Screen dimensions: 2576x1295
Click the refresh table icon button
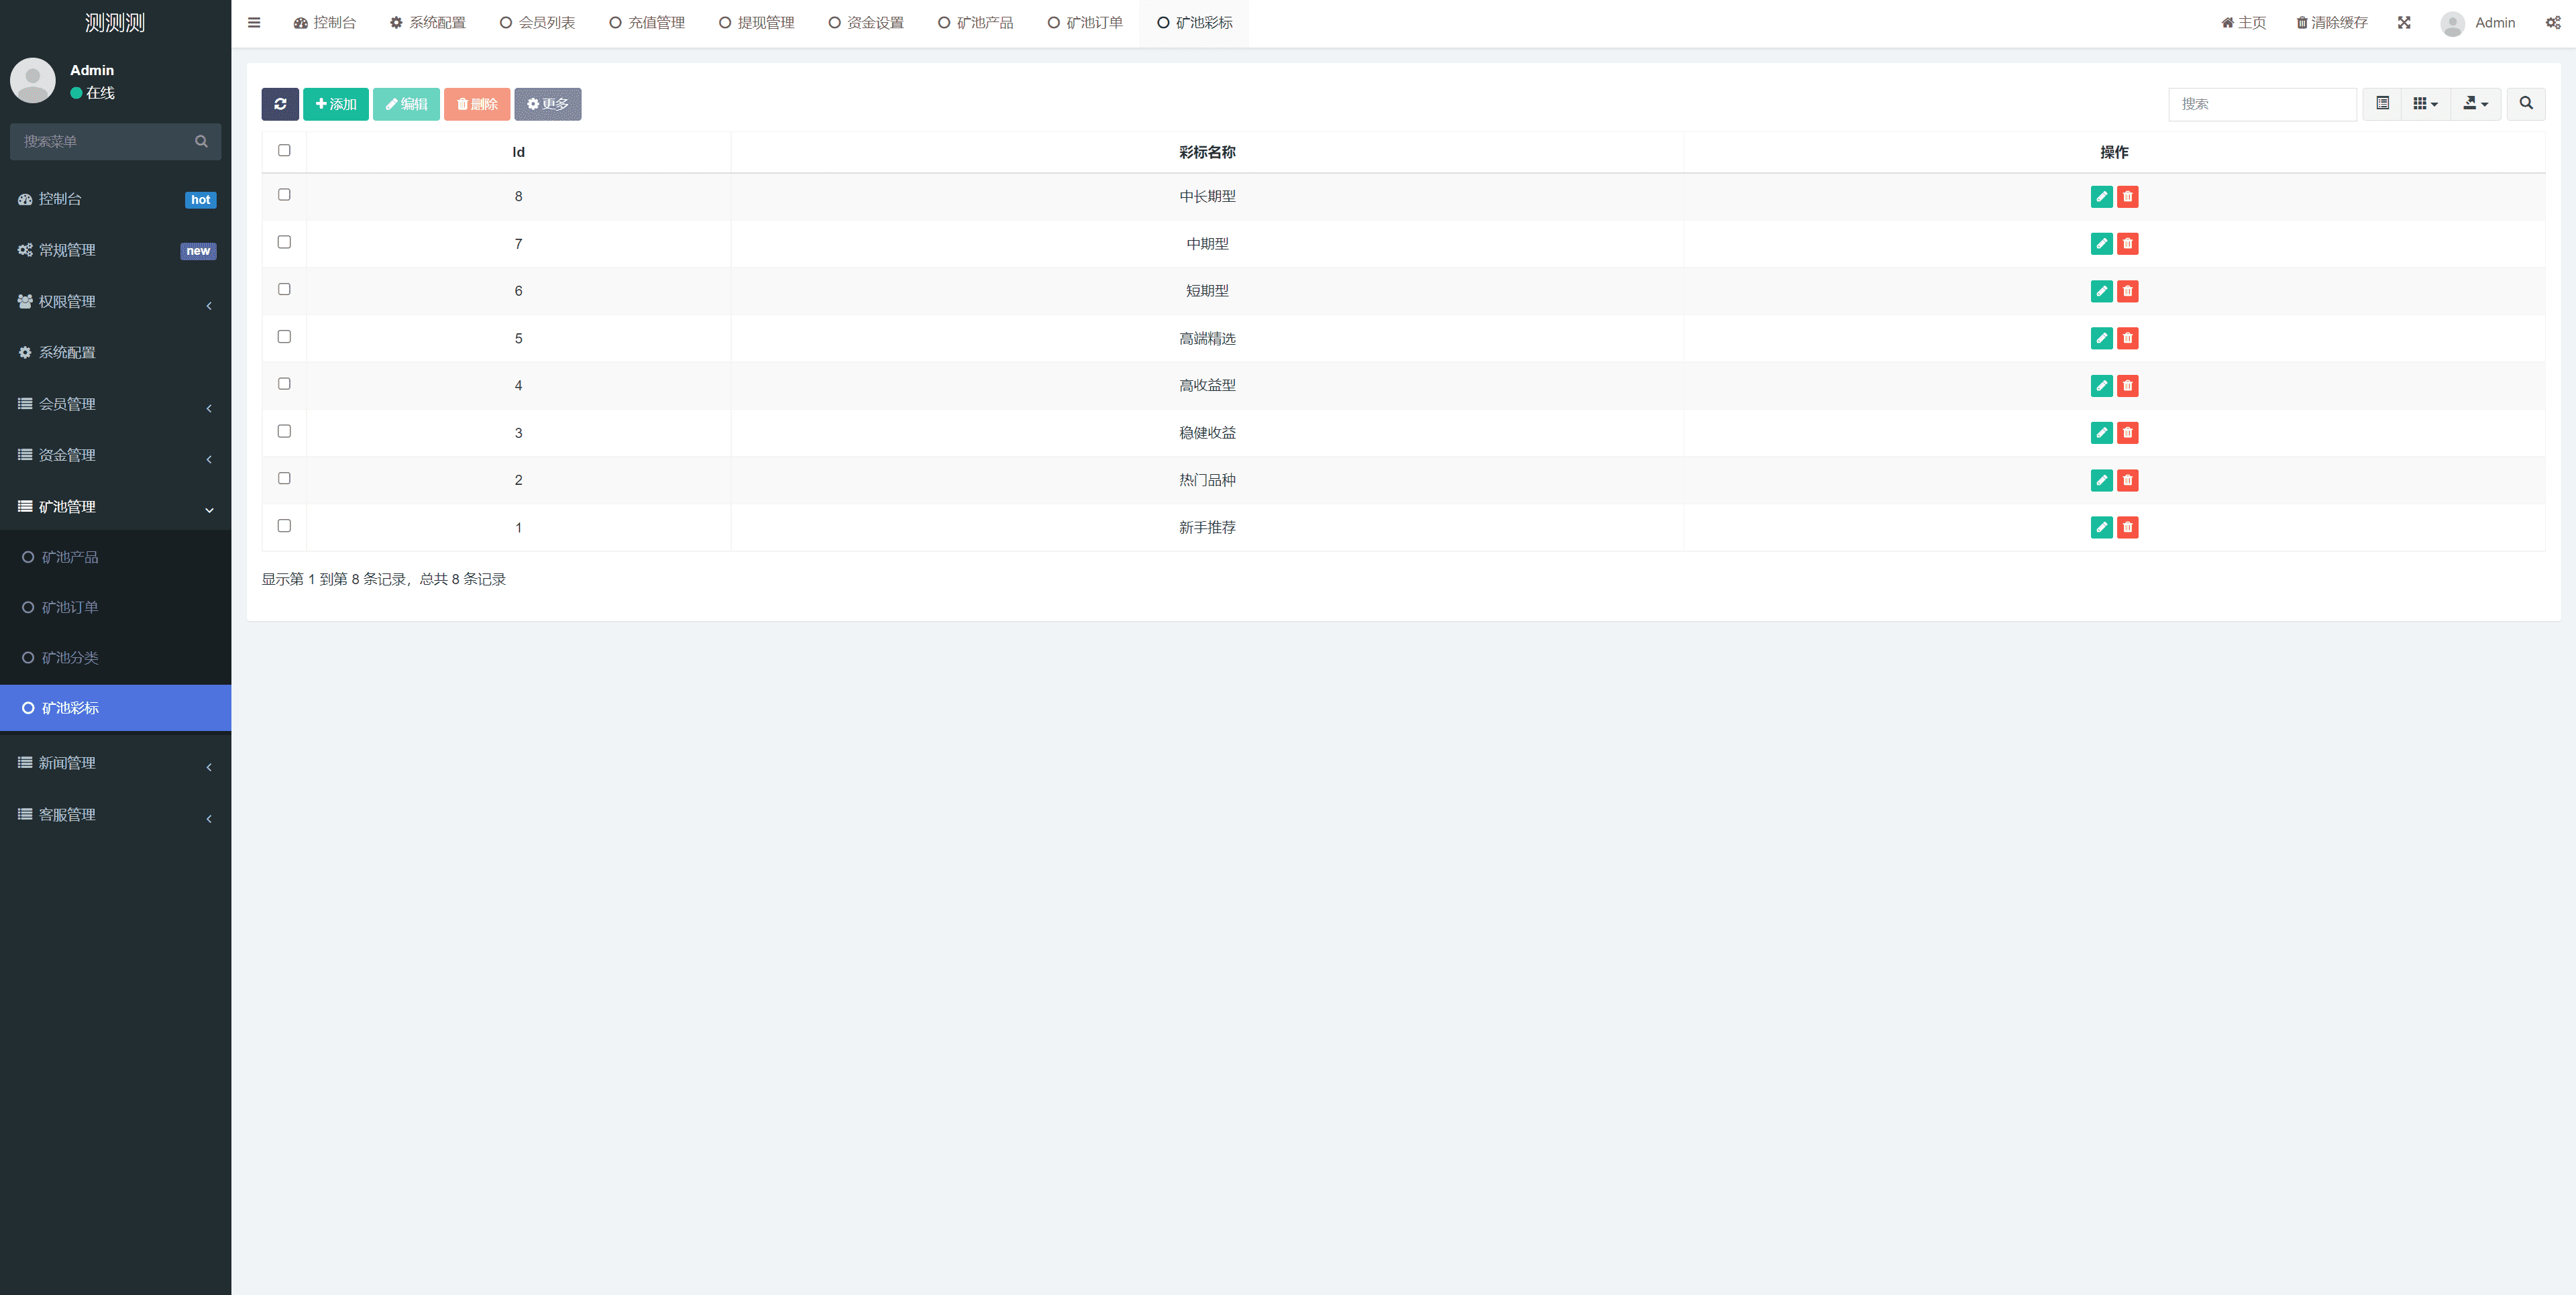pos(280,104)
